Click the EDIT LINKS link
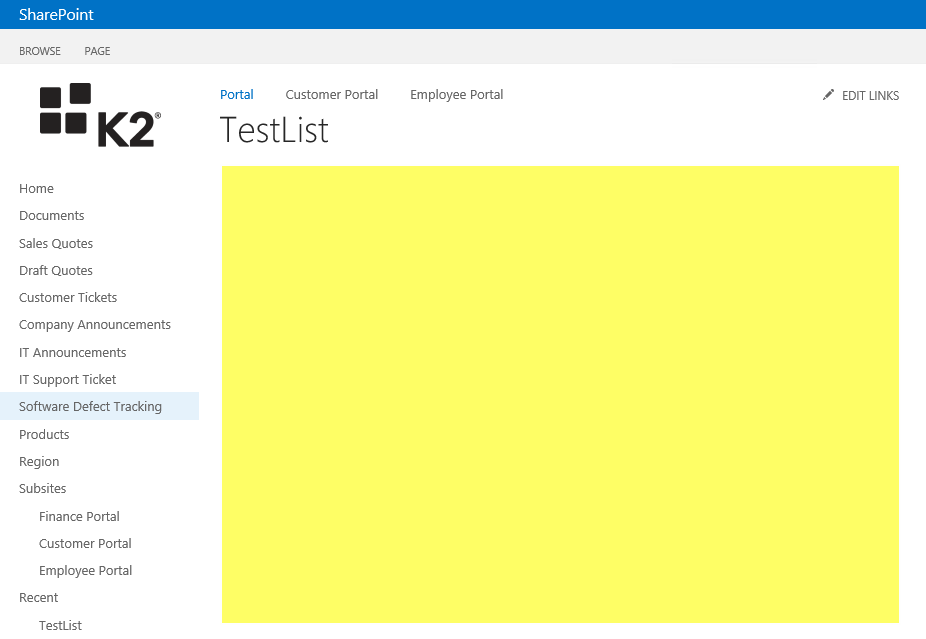 point(870,96)
